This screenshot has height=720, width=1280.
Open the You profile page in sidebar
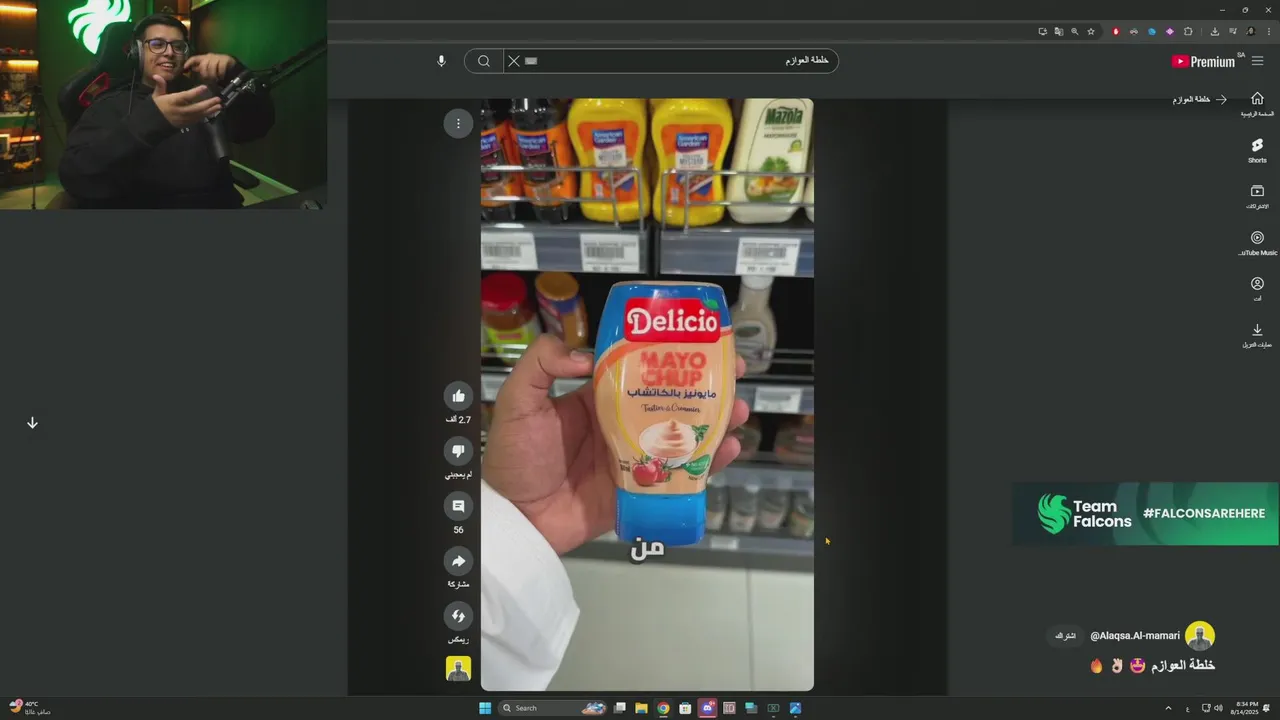pyautogui.click(x=1257, y=289)
